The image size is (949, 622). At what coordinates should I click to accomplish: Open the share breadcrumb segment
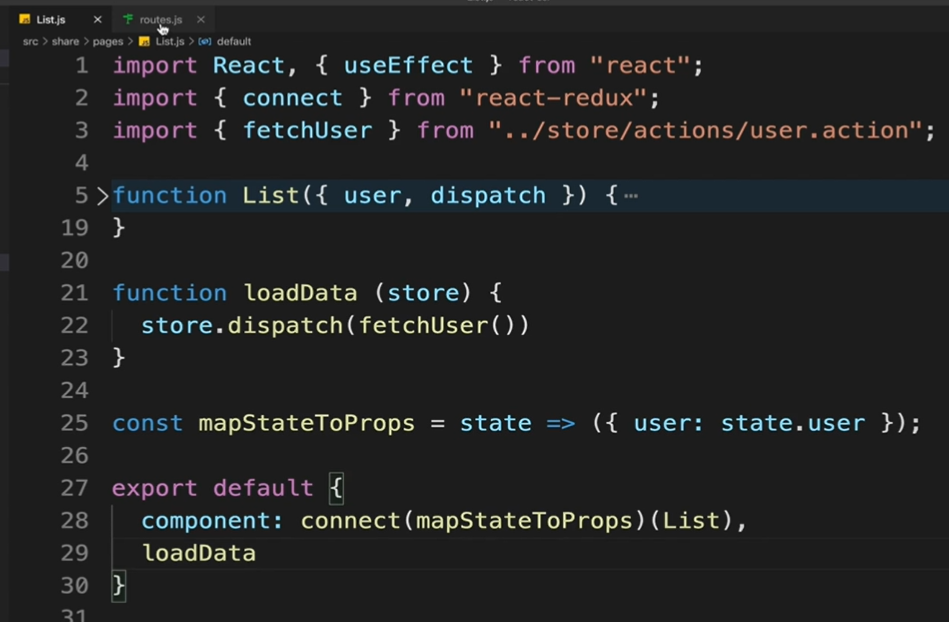pos(65,41)
